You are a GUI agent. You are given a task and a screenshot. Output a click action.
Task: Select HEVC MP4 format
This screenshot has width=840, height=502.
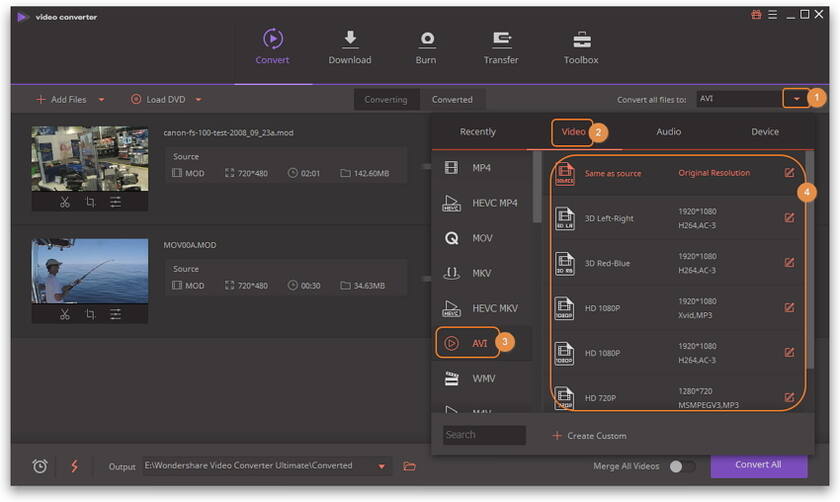[x=482, y=203]
